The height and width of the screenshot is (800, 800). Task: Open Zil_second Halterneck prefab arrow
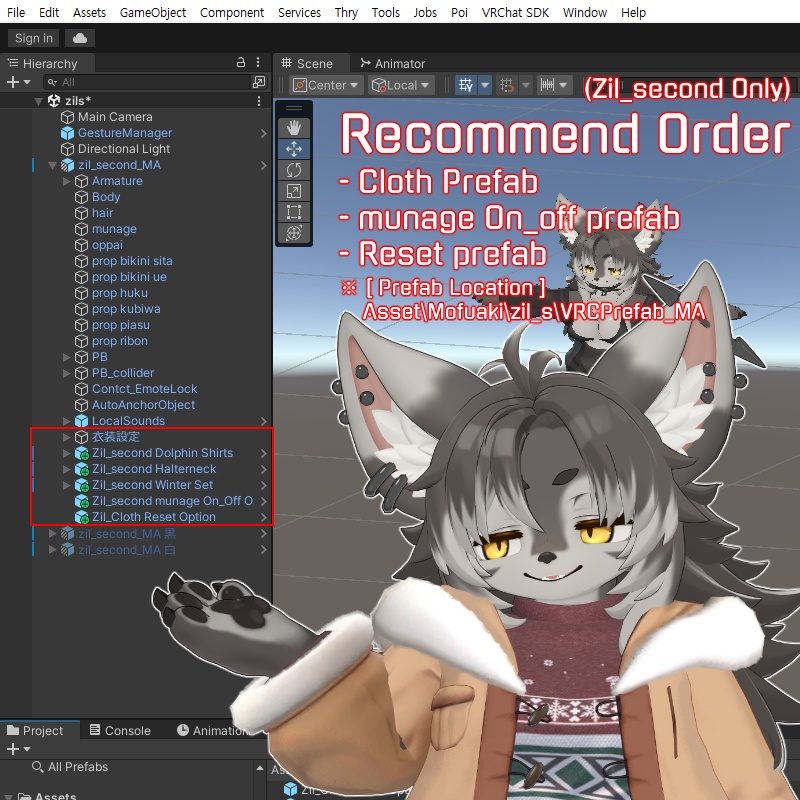point(264,469)
